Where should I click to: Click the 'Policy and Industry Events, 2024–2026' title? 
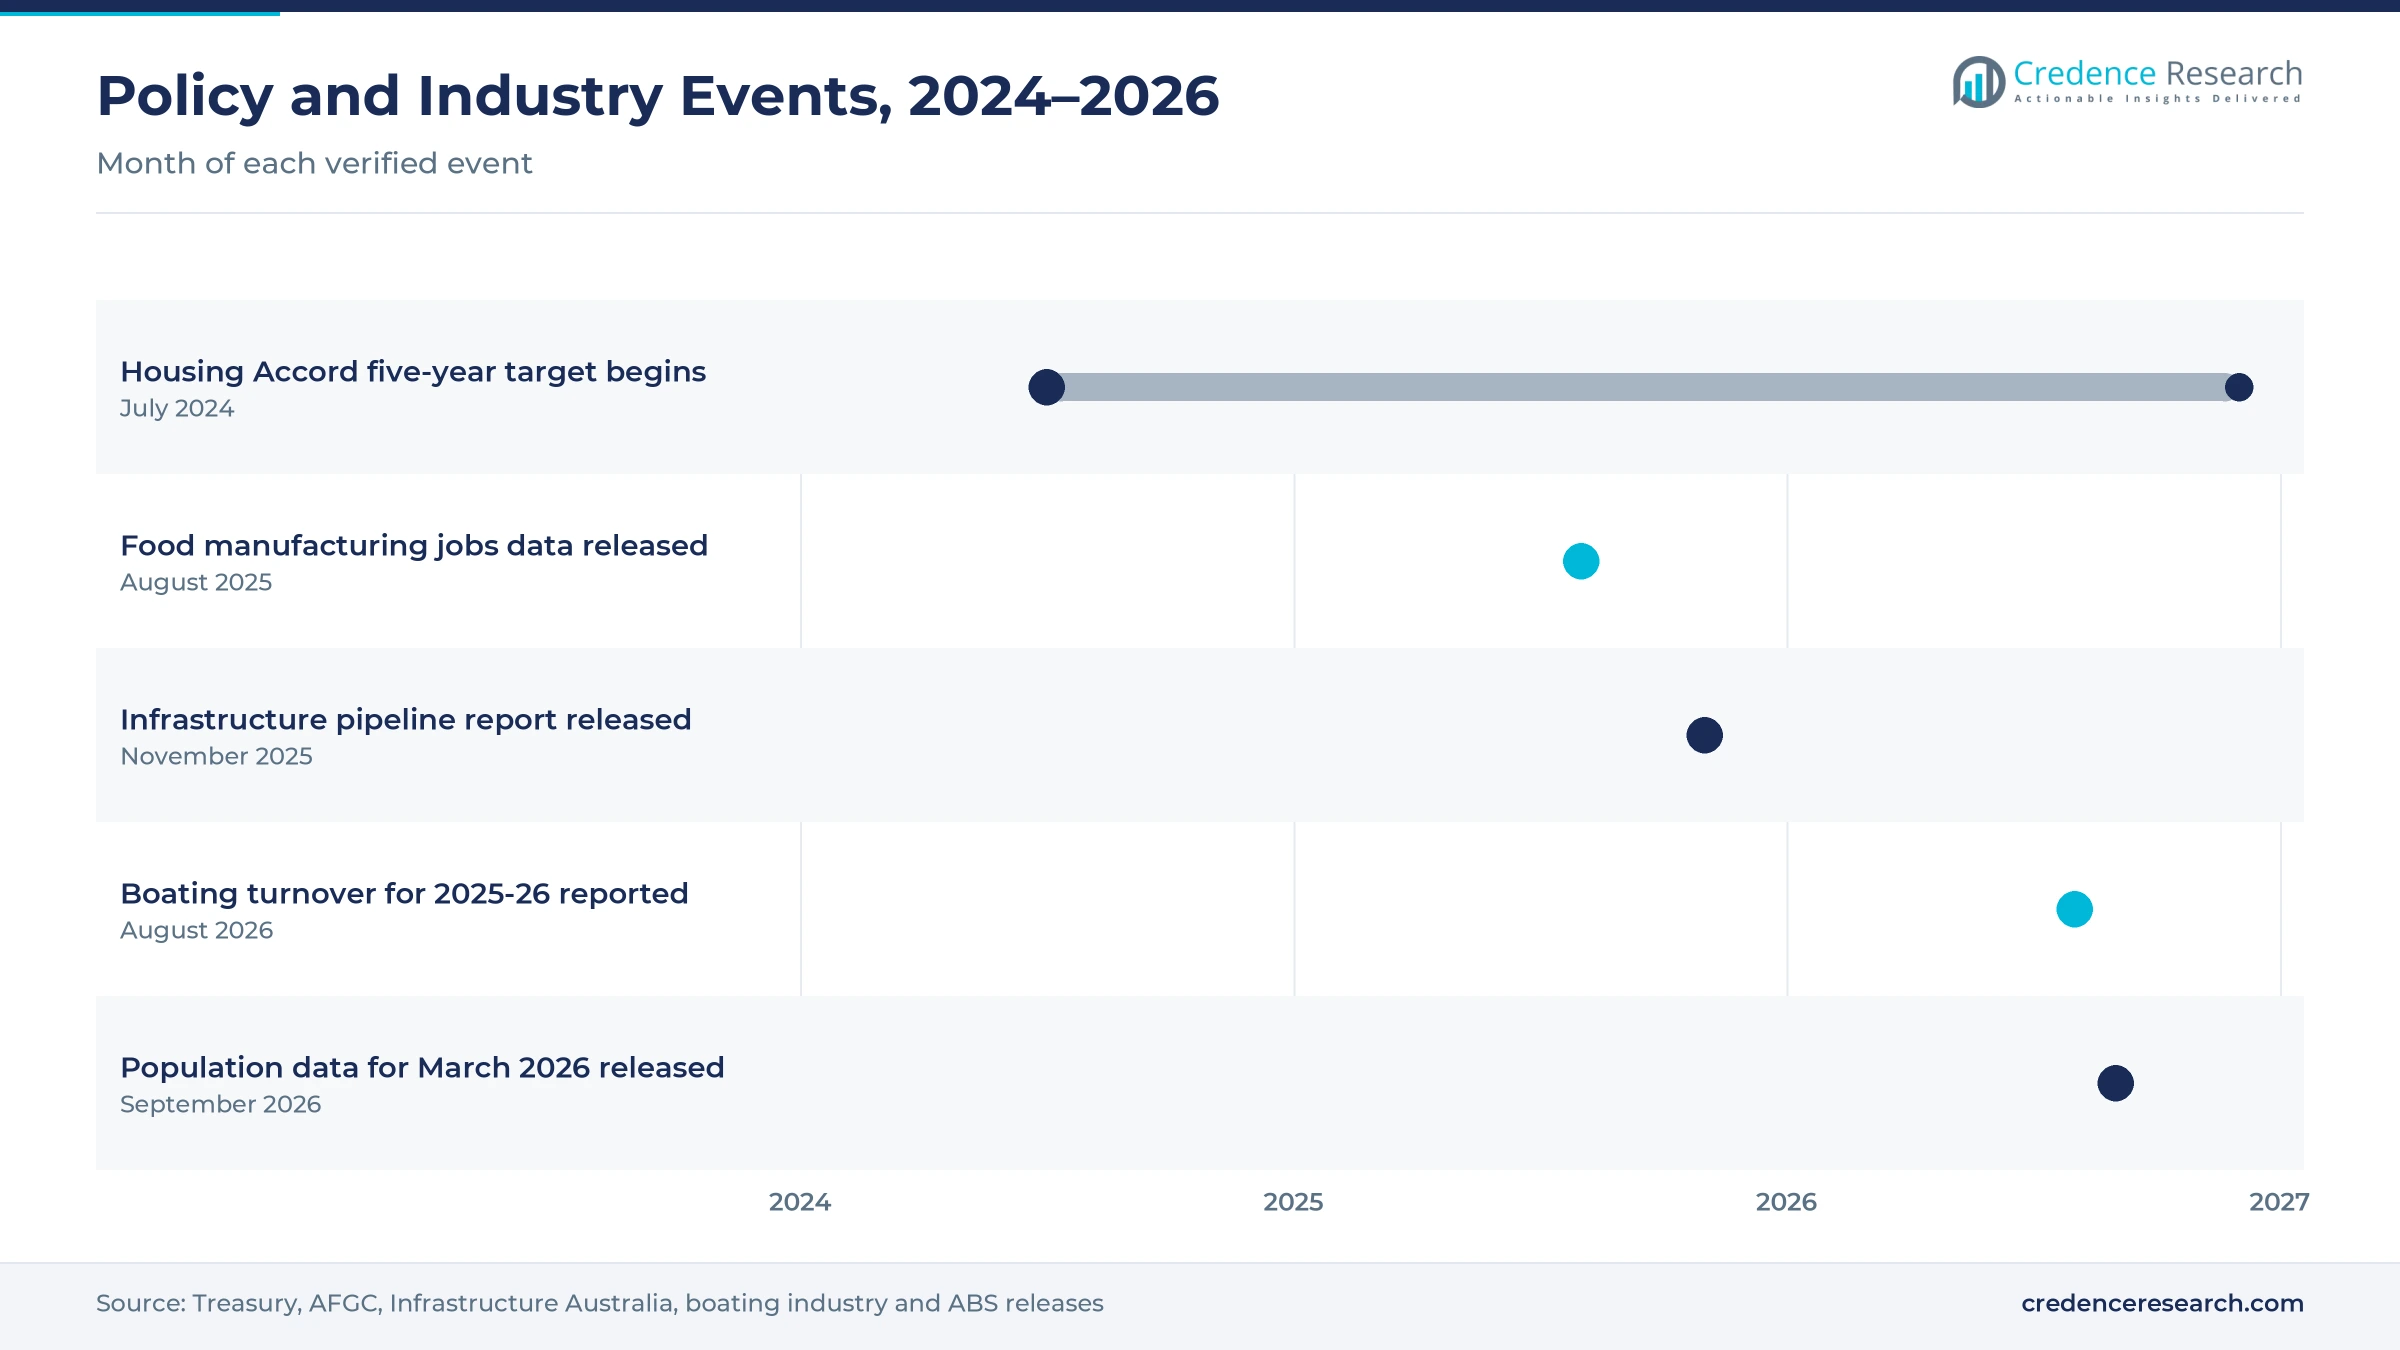click(658, 96)
